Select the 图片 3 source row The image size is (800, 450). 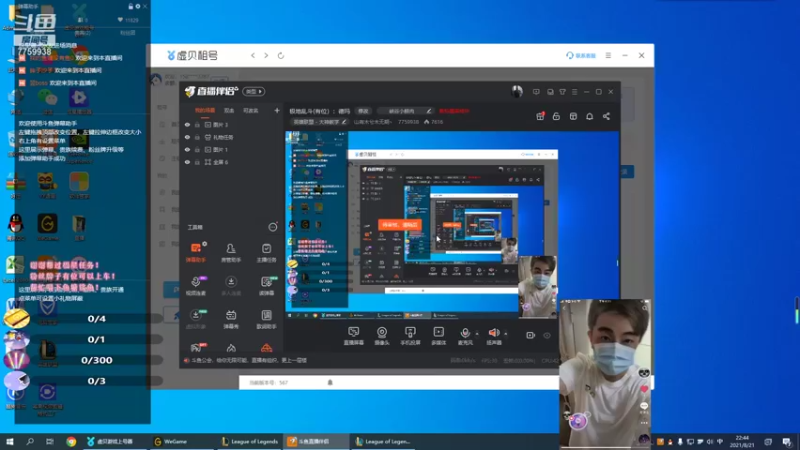231,124
